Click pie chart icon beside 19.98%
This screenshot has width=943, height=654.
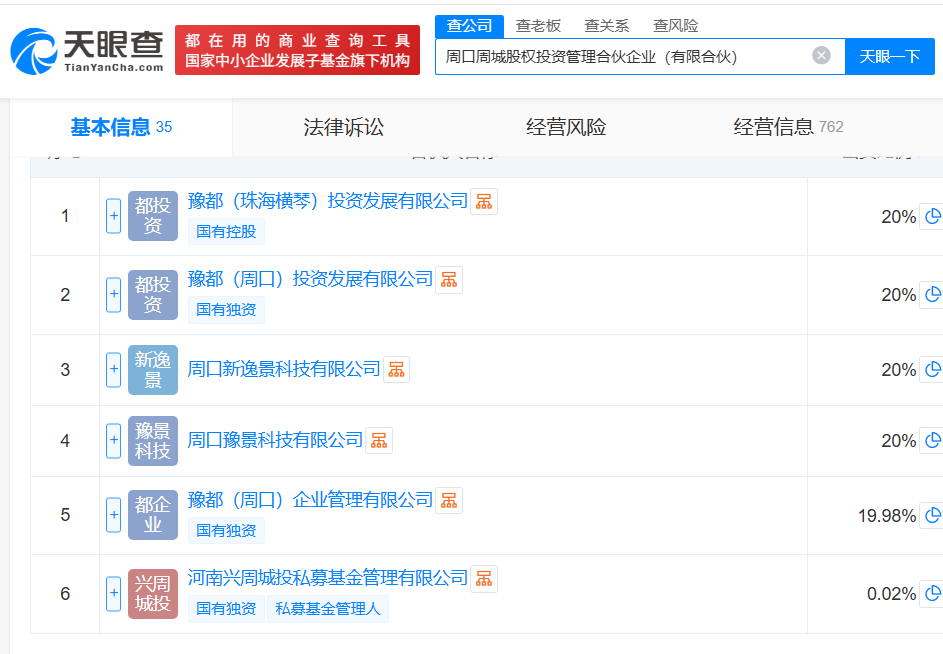[x=932, y=515]
